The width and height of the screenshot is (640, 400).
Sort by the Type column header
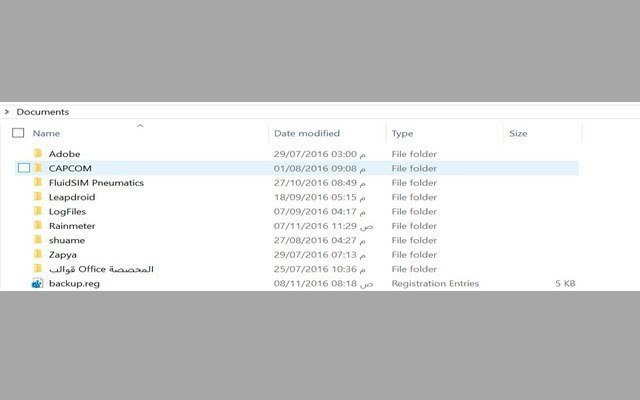click(x=402, y=133)
